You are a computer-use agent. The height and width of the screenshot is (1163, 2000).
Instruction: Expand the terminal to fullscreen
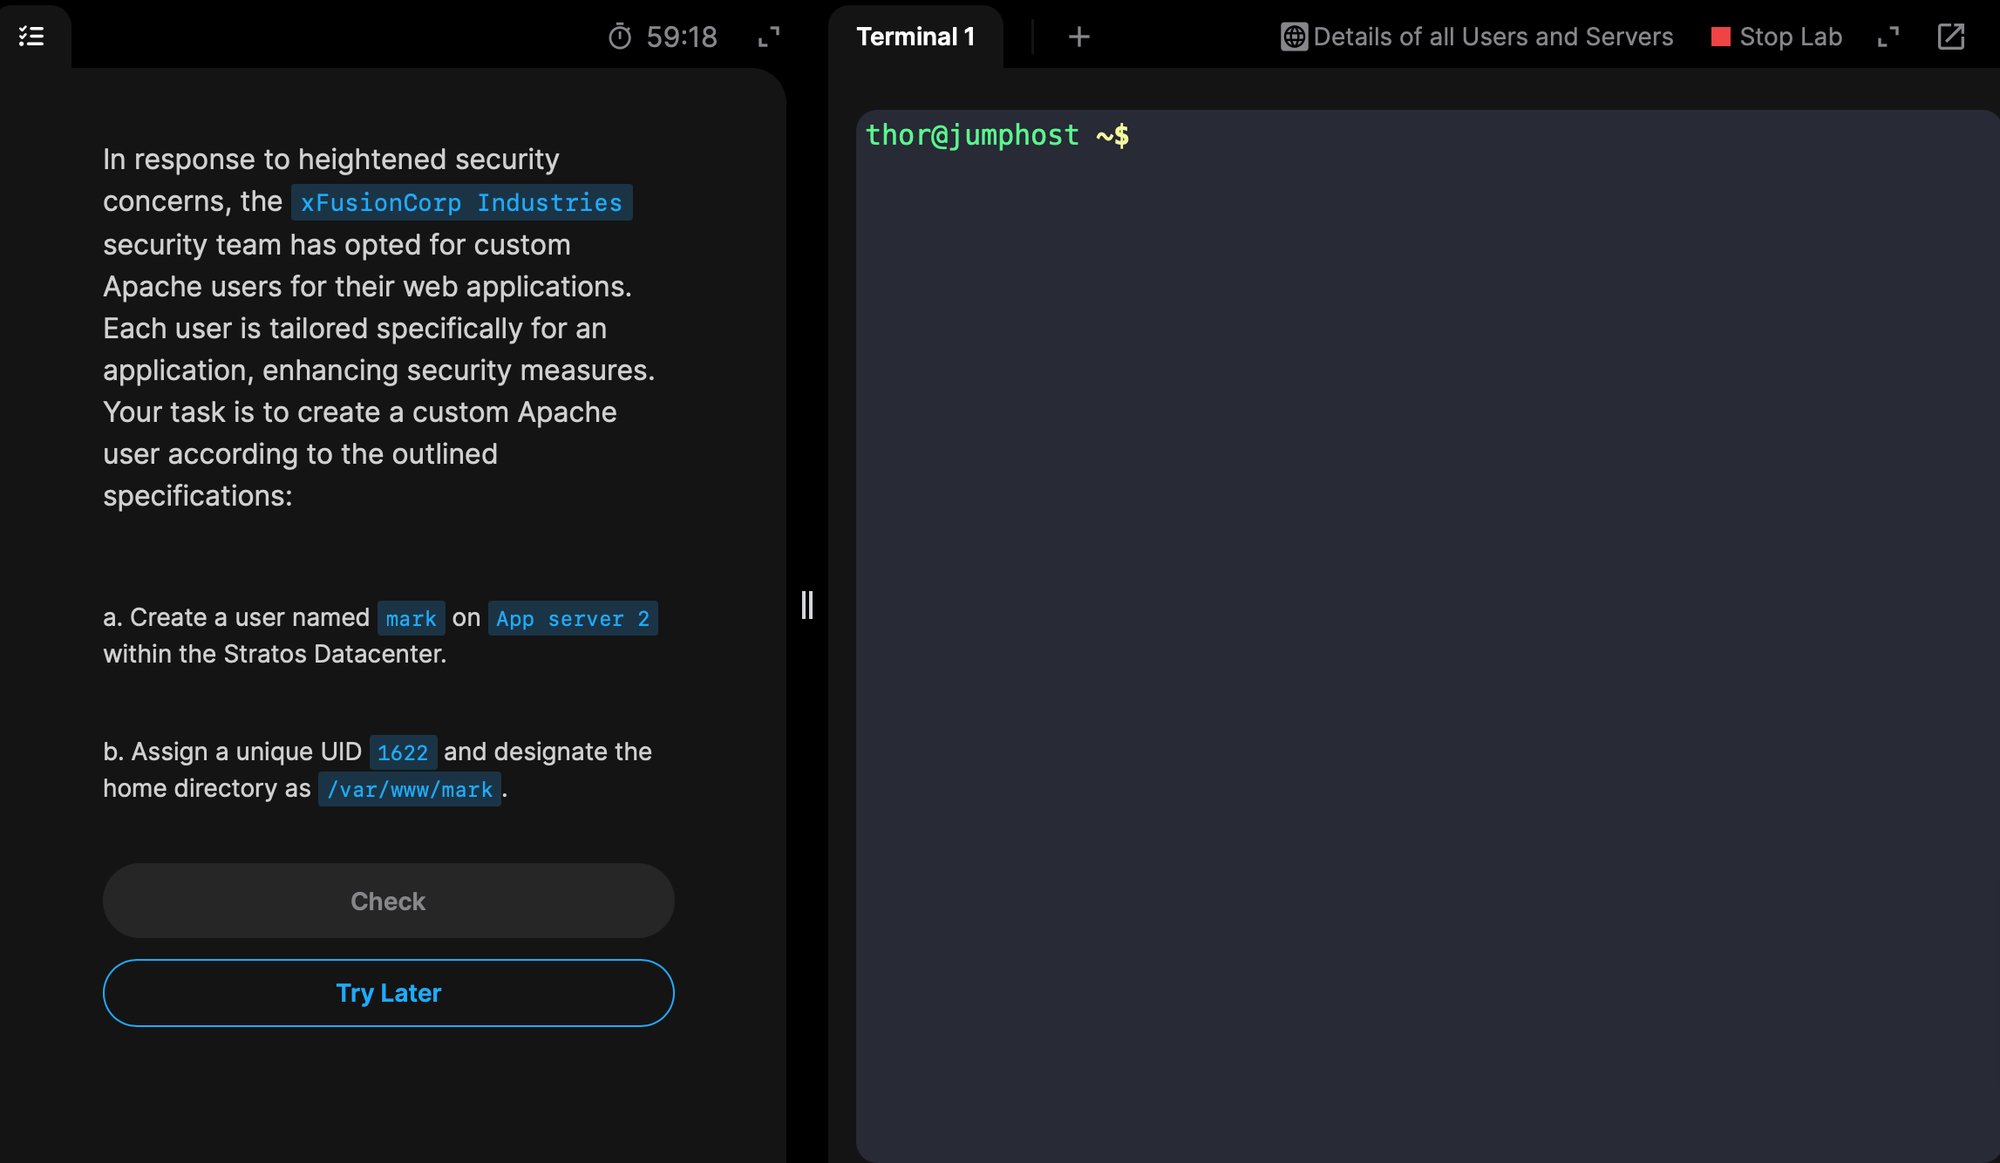pyautogui.click(x=1887, y=37)
